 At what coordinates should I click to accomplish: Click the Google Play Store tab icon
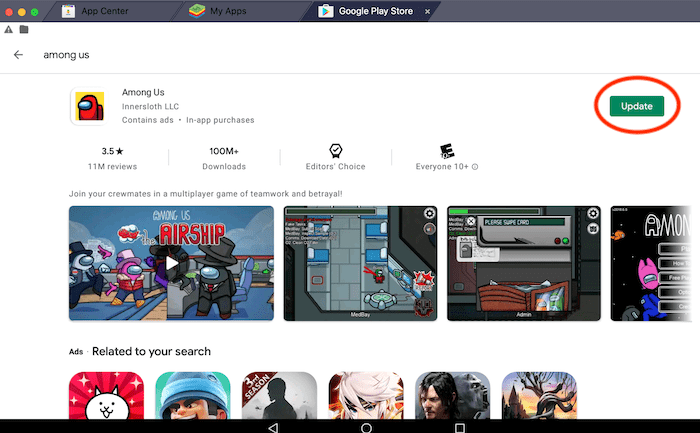pos(325,11)
